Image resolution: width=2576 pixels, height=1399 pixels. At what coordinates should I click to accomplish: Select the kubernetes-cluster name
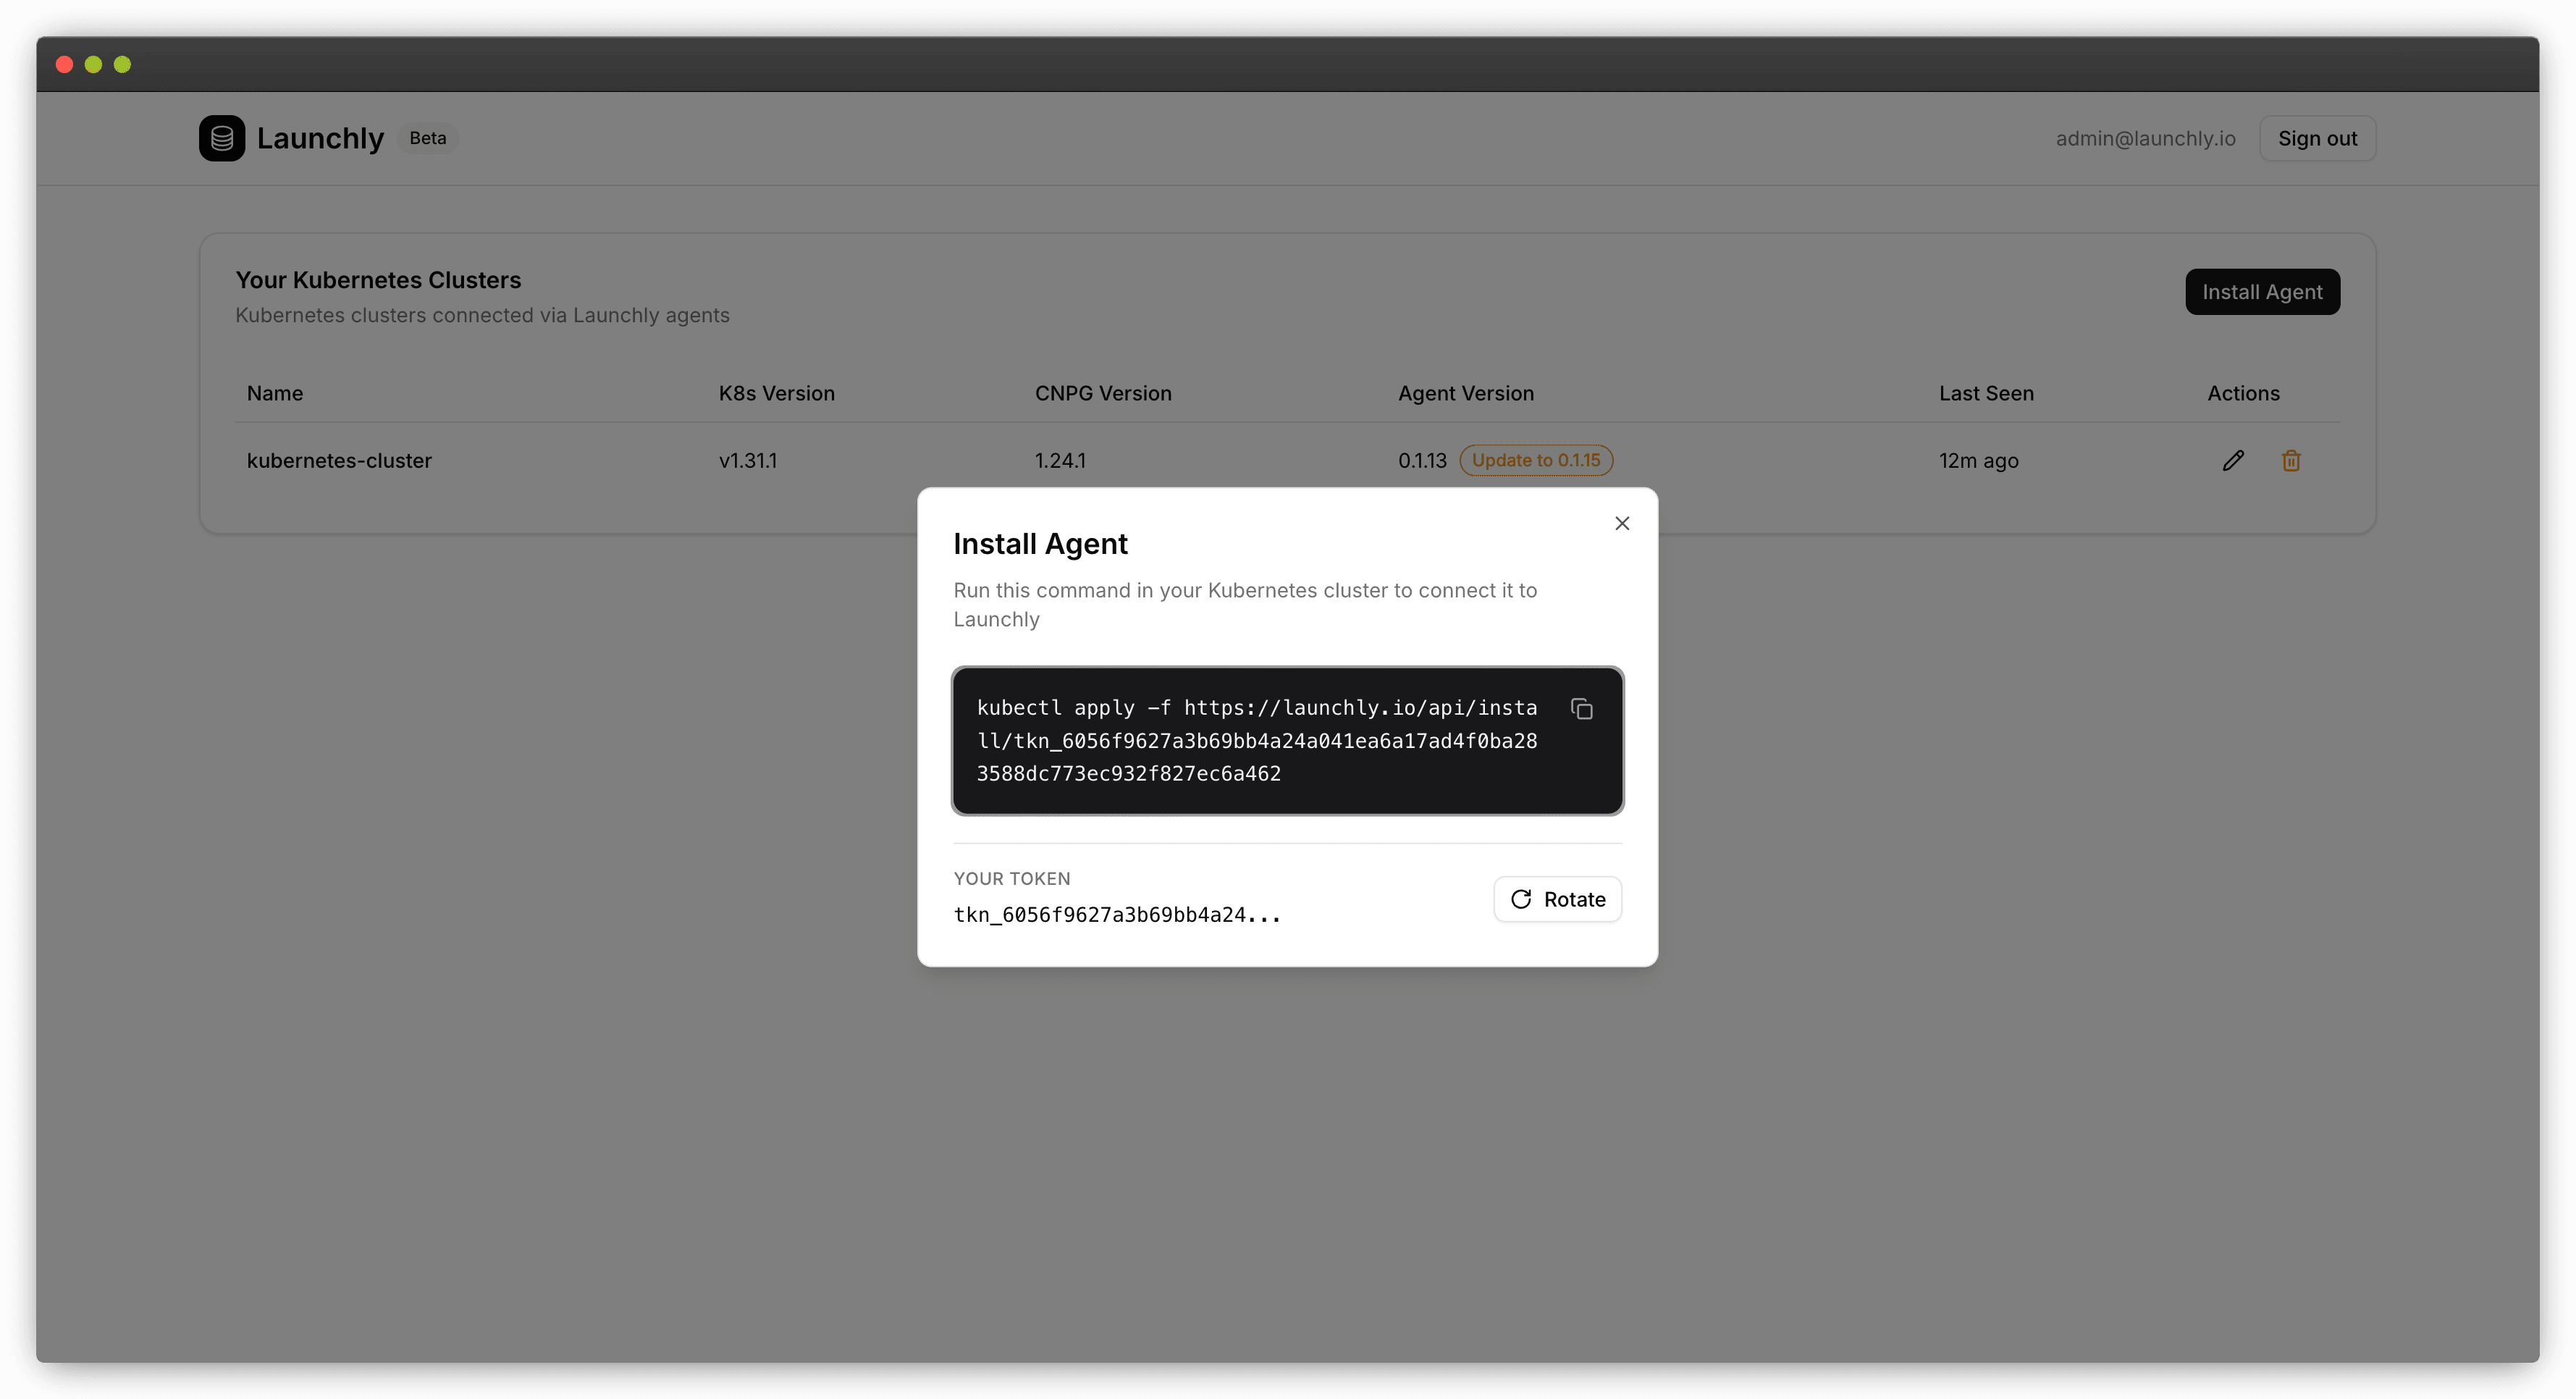(339, 460)
